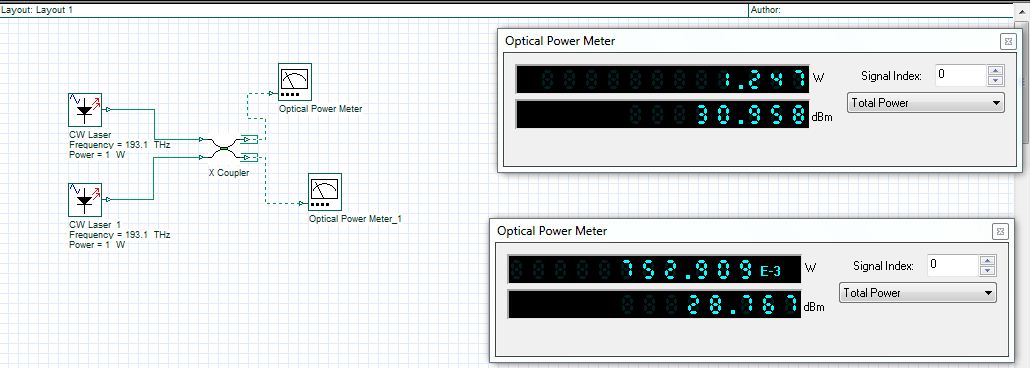Click lower output visualizer port of X Coupler
Viewport: 1030px width, 368px height.
250,157
